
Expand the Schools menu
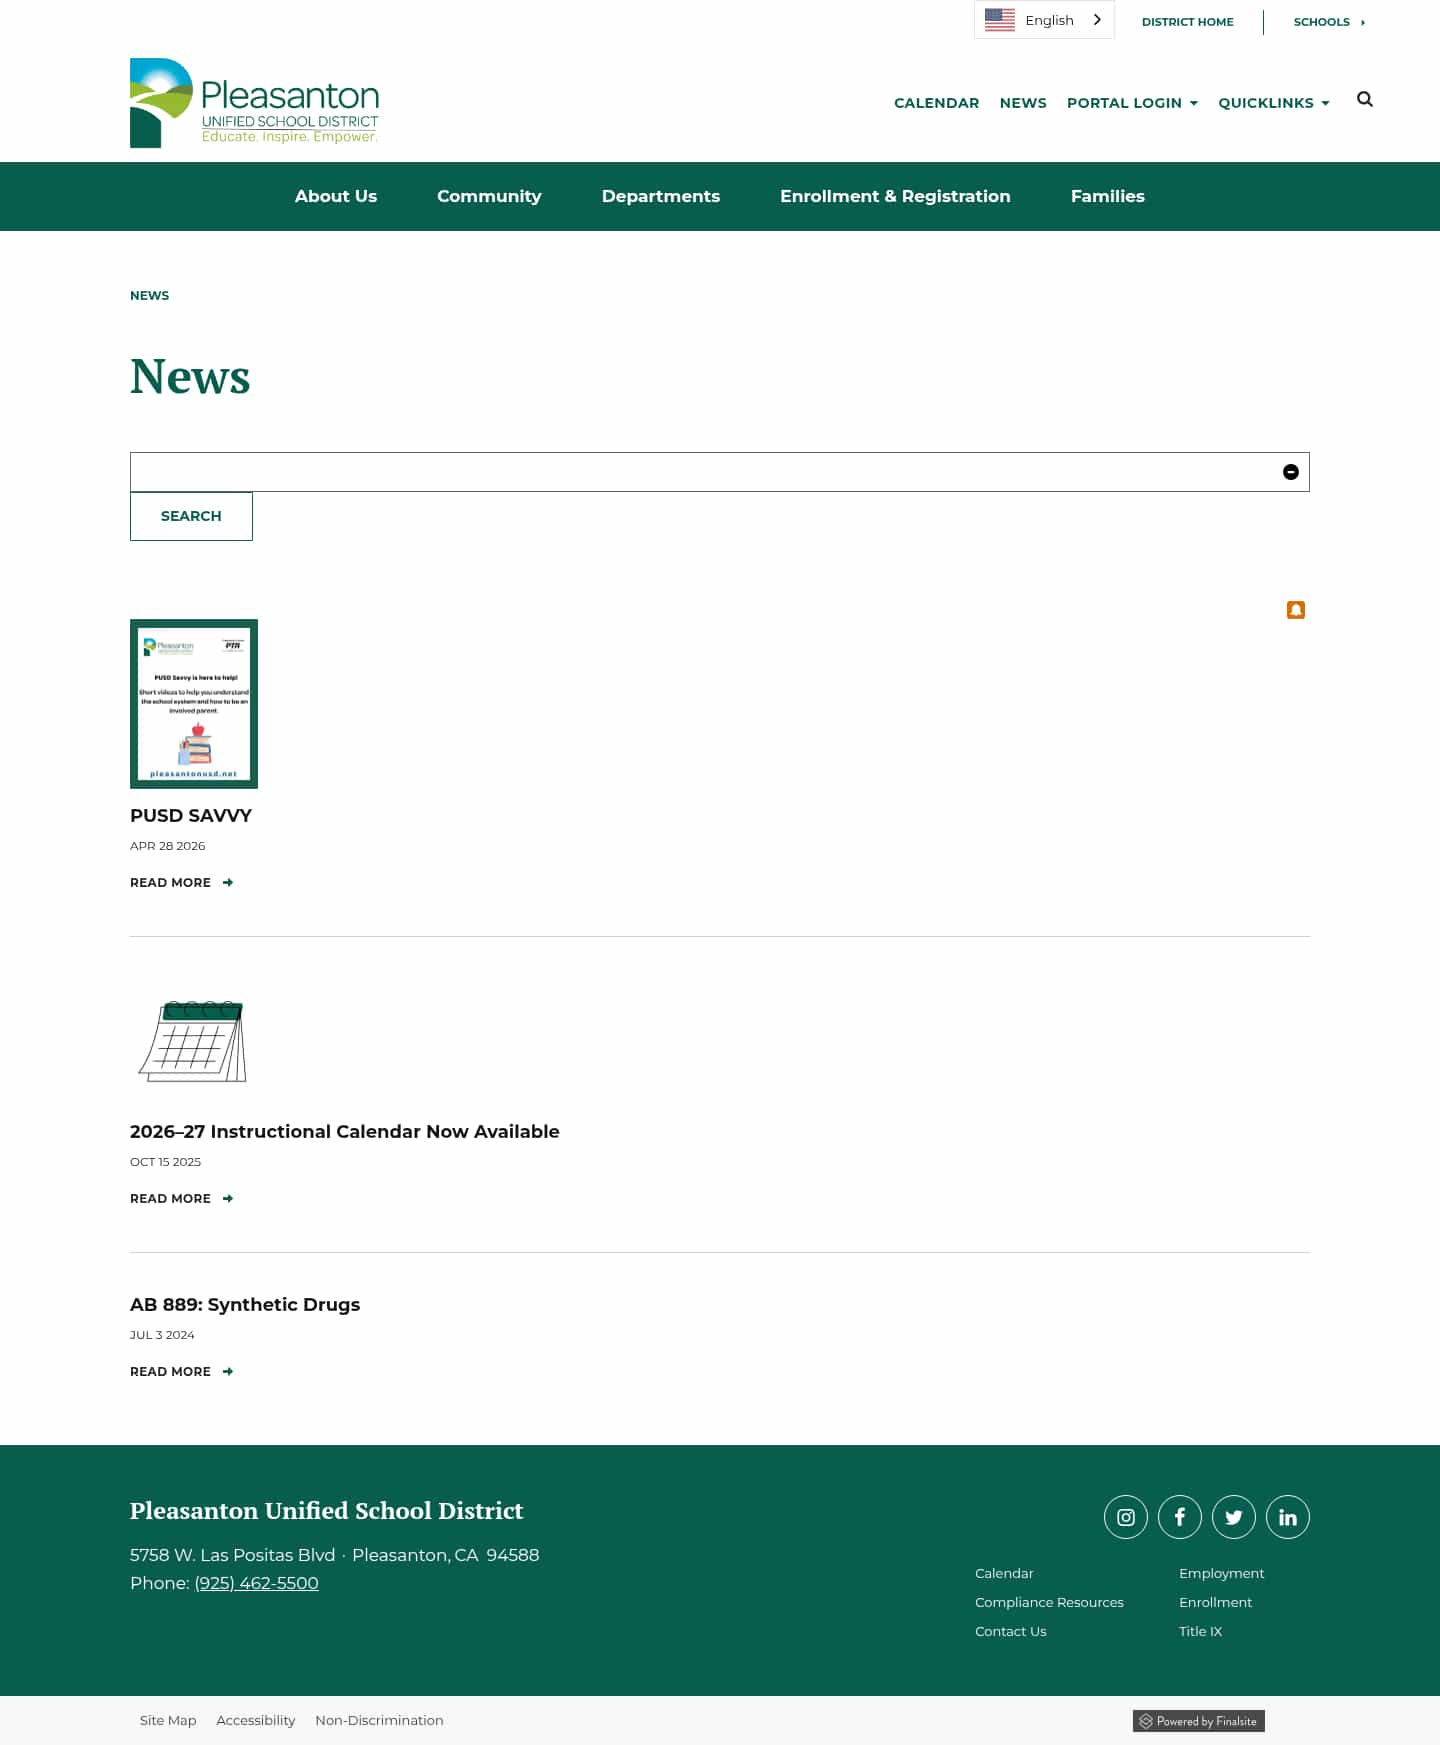1329,22
